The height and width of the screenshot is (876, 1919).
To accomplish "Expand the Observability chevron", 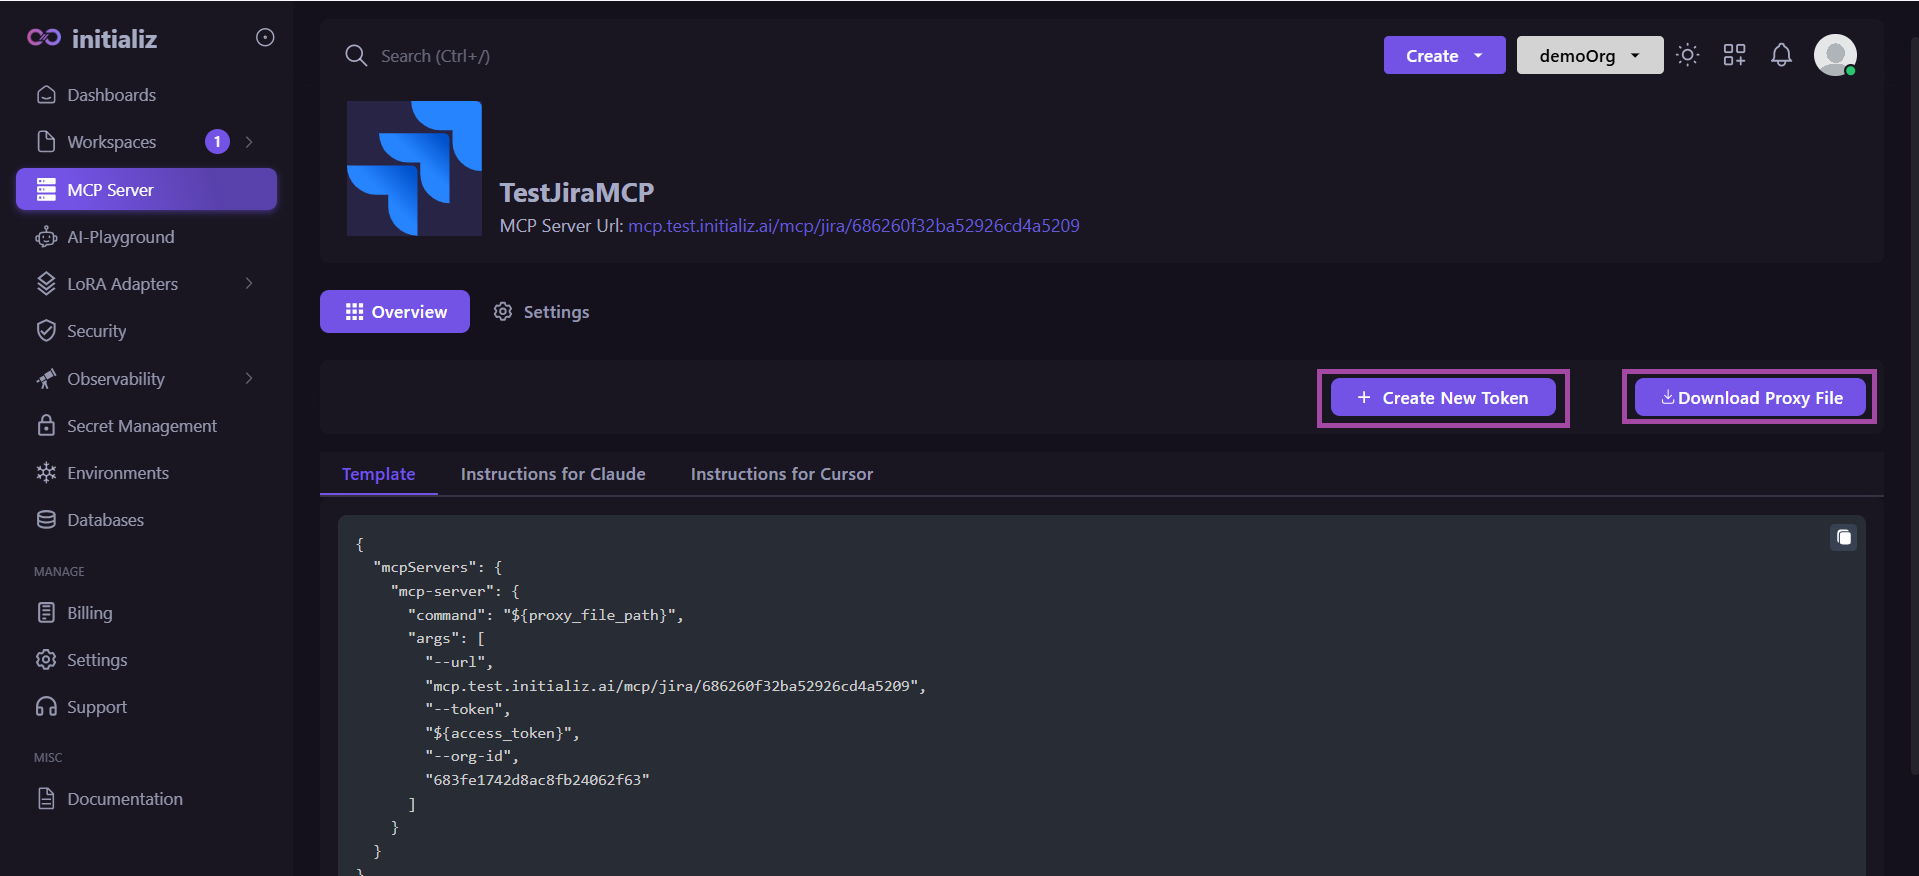I will [249, 378].
